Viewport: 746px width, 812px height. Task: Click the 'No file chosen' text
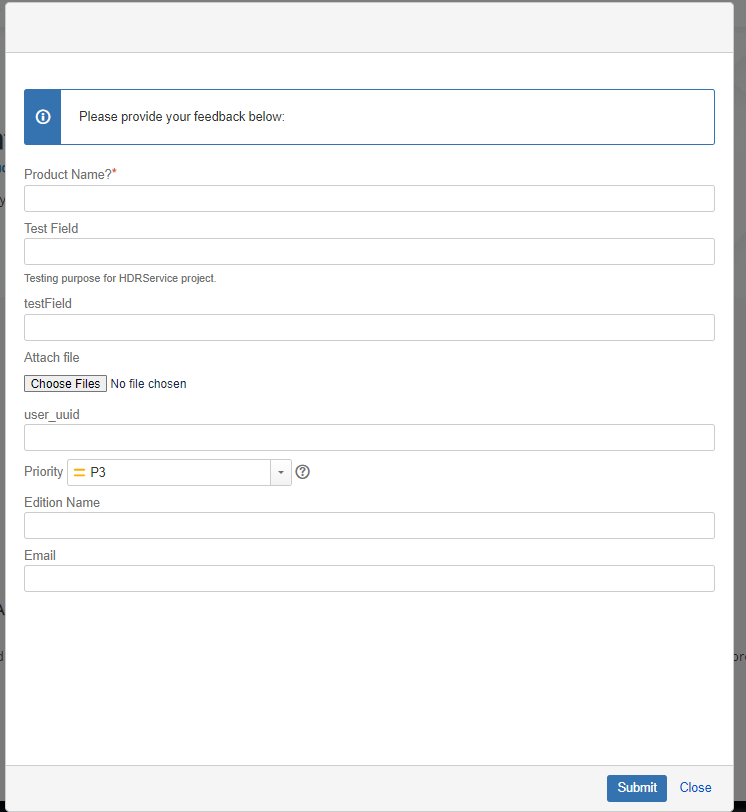tap(149, 384)
